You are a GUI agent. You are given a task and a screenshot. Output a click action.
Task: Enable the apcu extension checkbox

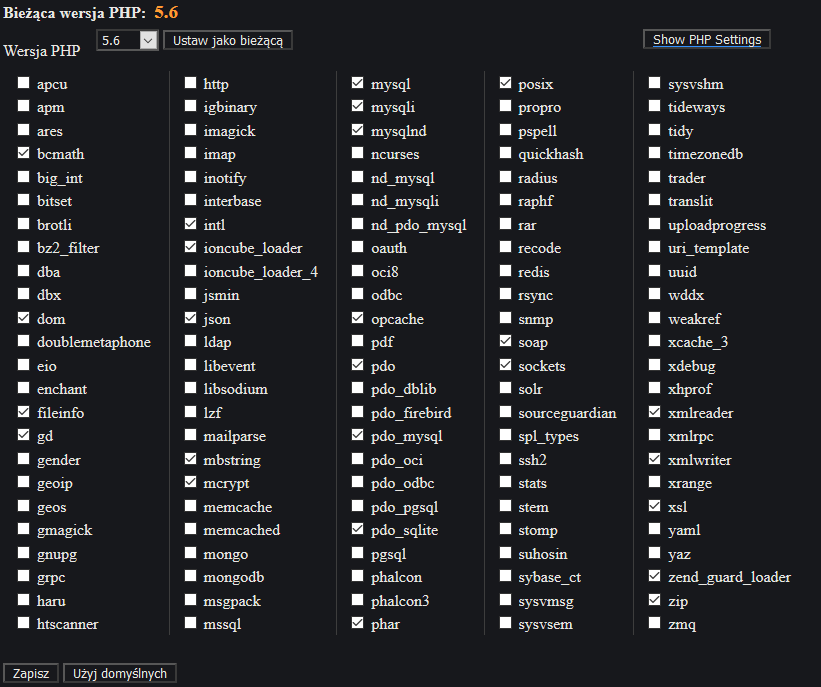(x=24, y=84)
